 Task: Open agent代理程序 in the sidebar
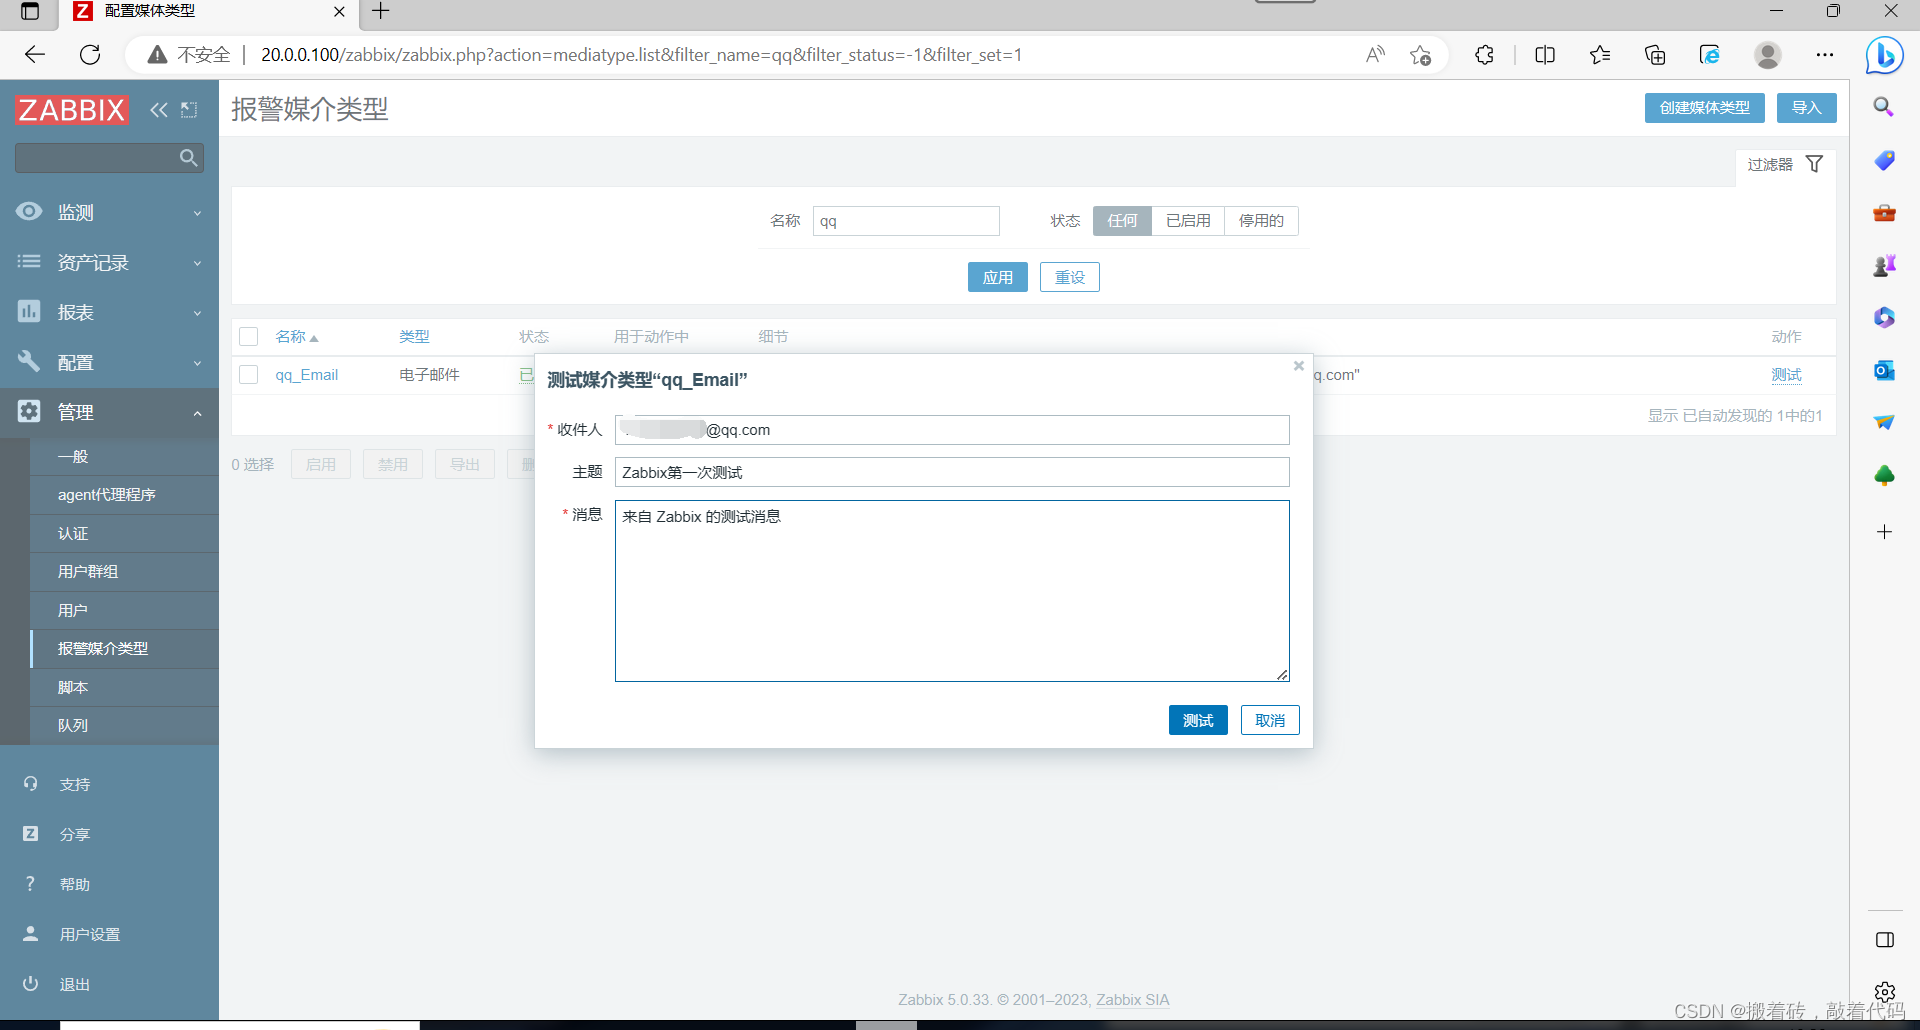(124, 495)
